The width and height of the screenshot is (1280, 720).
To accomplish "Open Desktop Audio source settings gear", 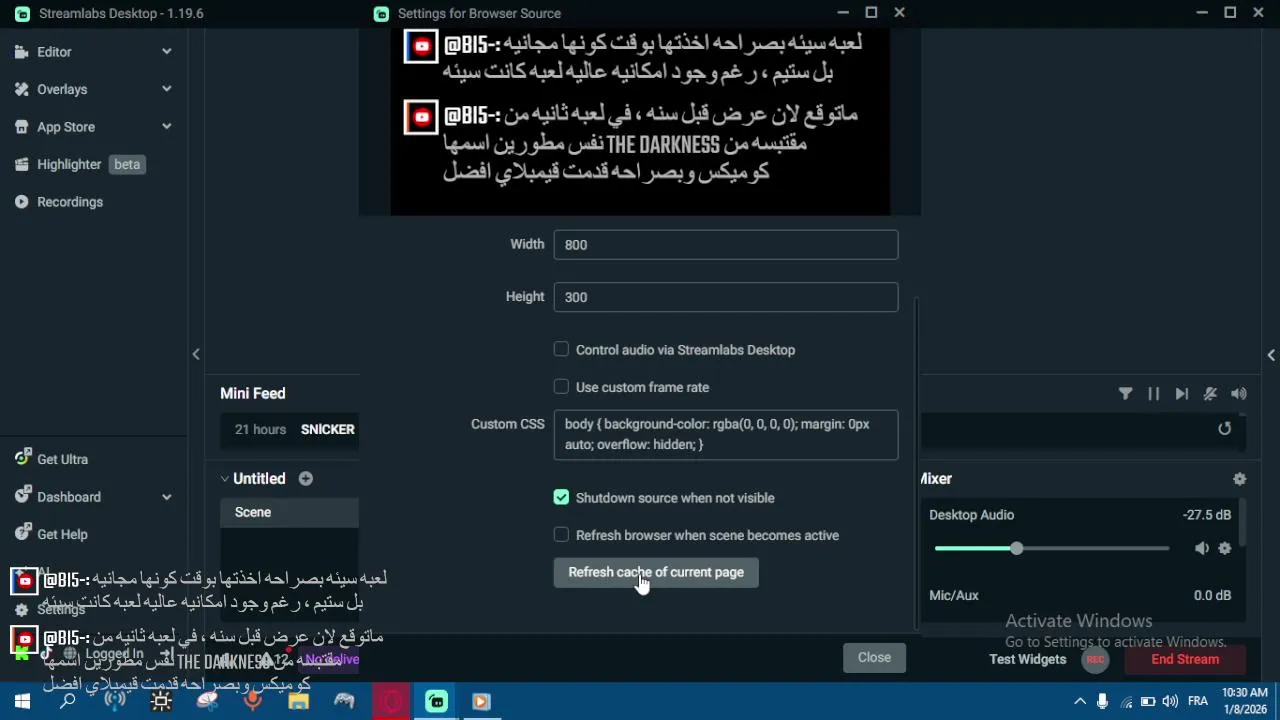I will tap(1224, 548).
